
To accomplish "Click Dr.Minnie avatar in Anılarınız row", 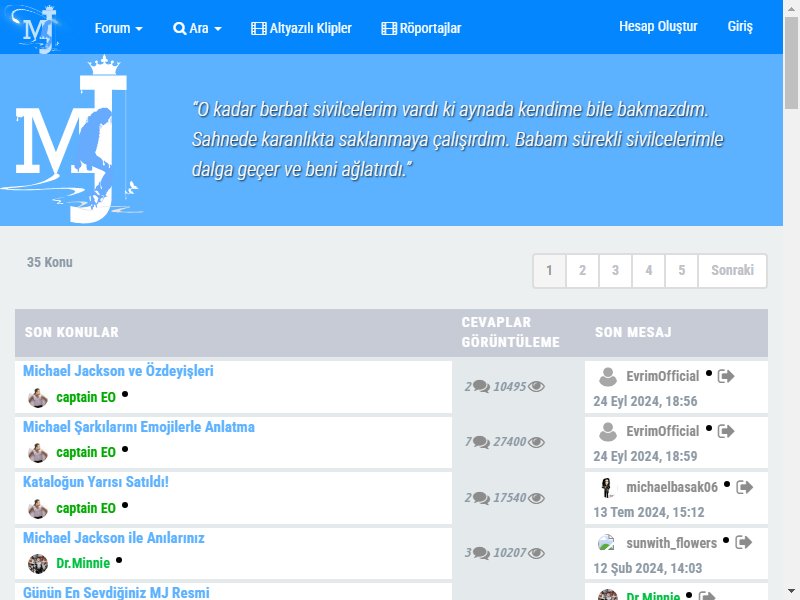I will [38, 564].
